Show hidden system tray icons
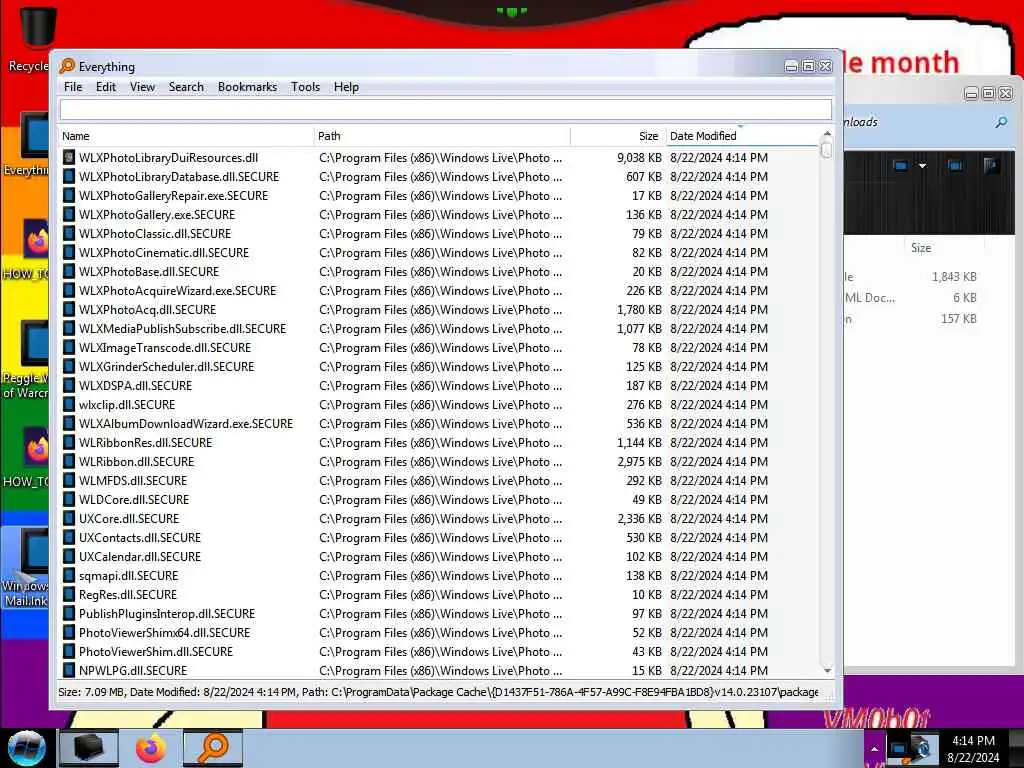This screenshot has width=1024, height=768. tap(874, 748)
